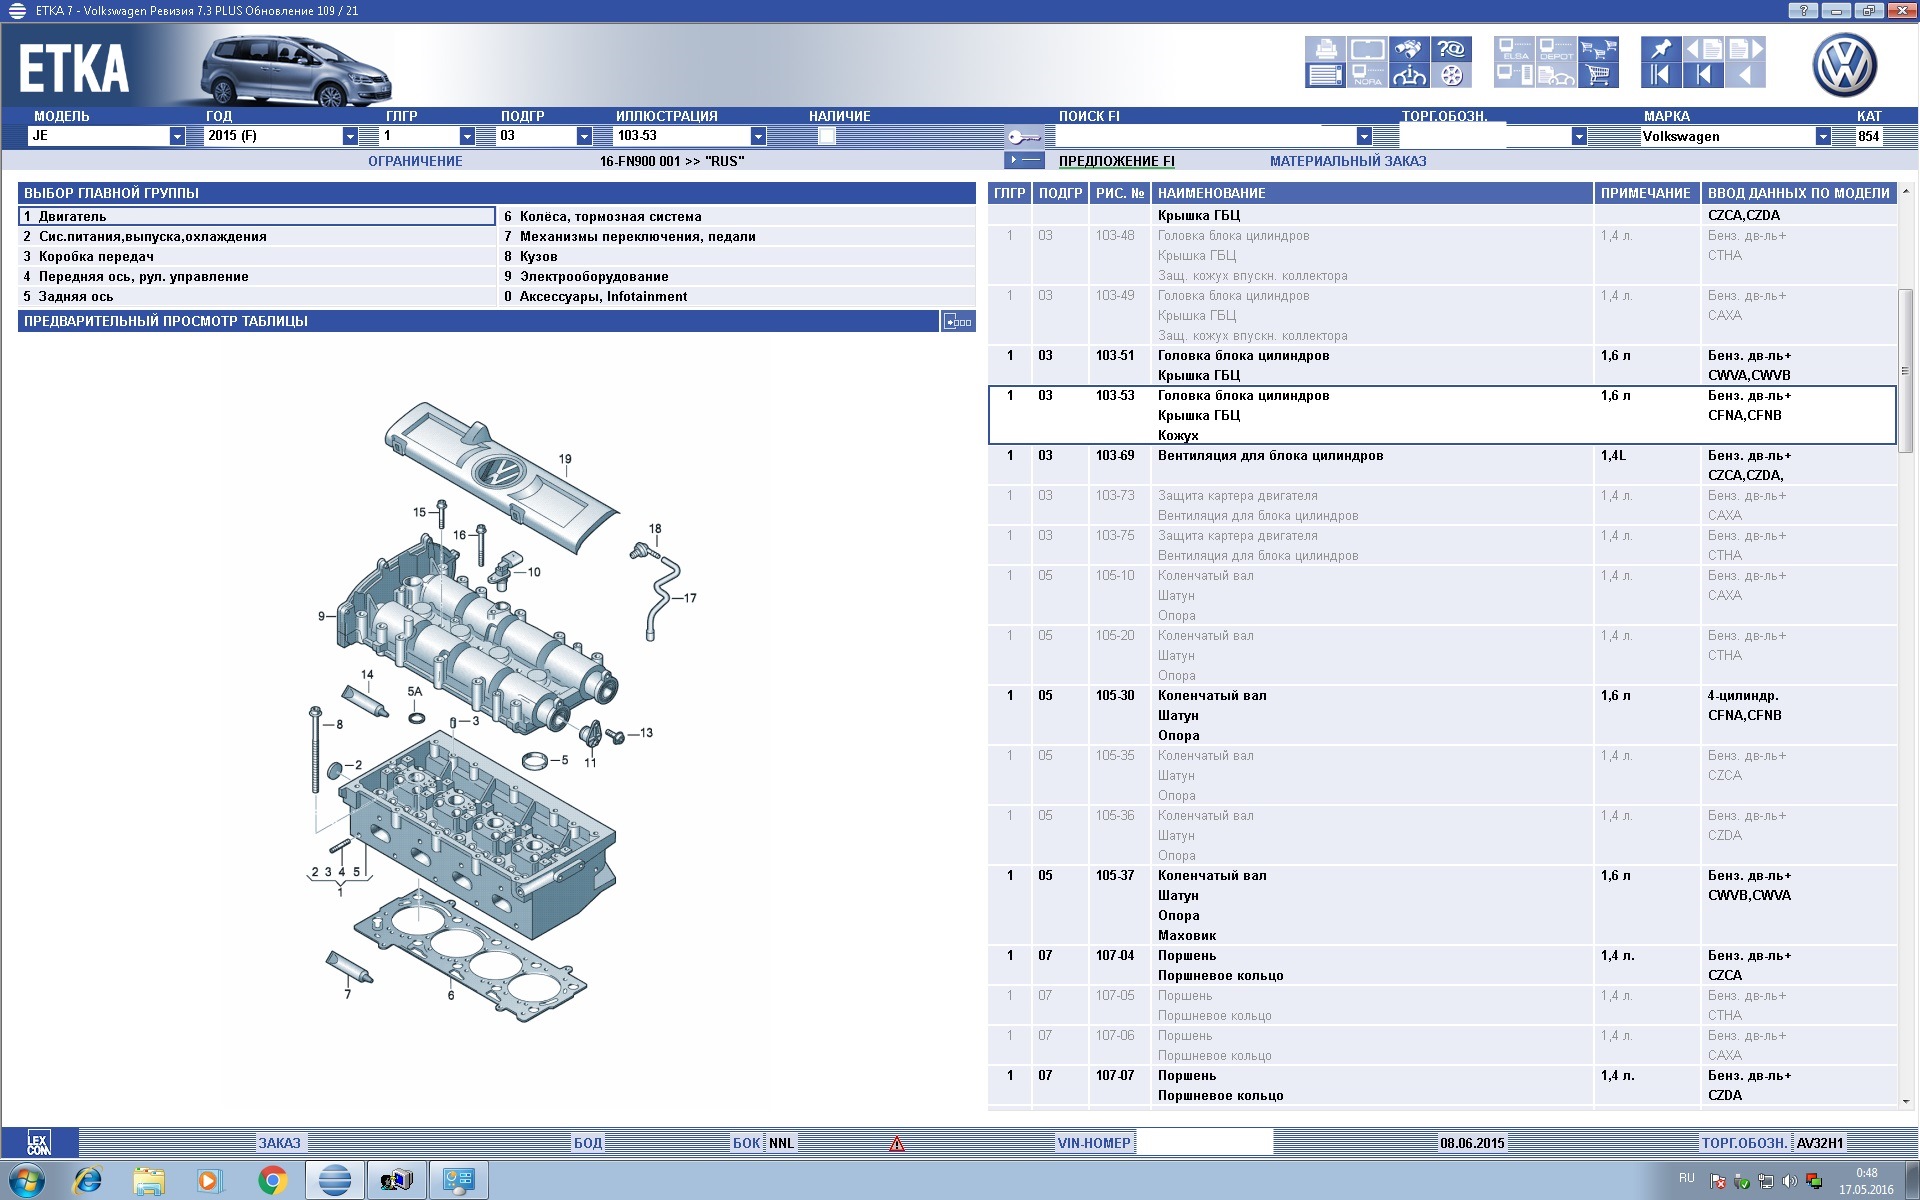Click the NORA connection icon
The image size is (1920, 1200).
[x=1367, y=75]
